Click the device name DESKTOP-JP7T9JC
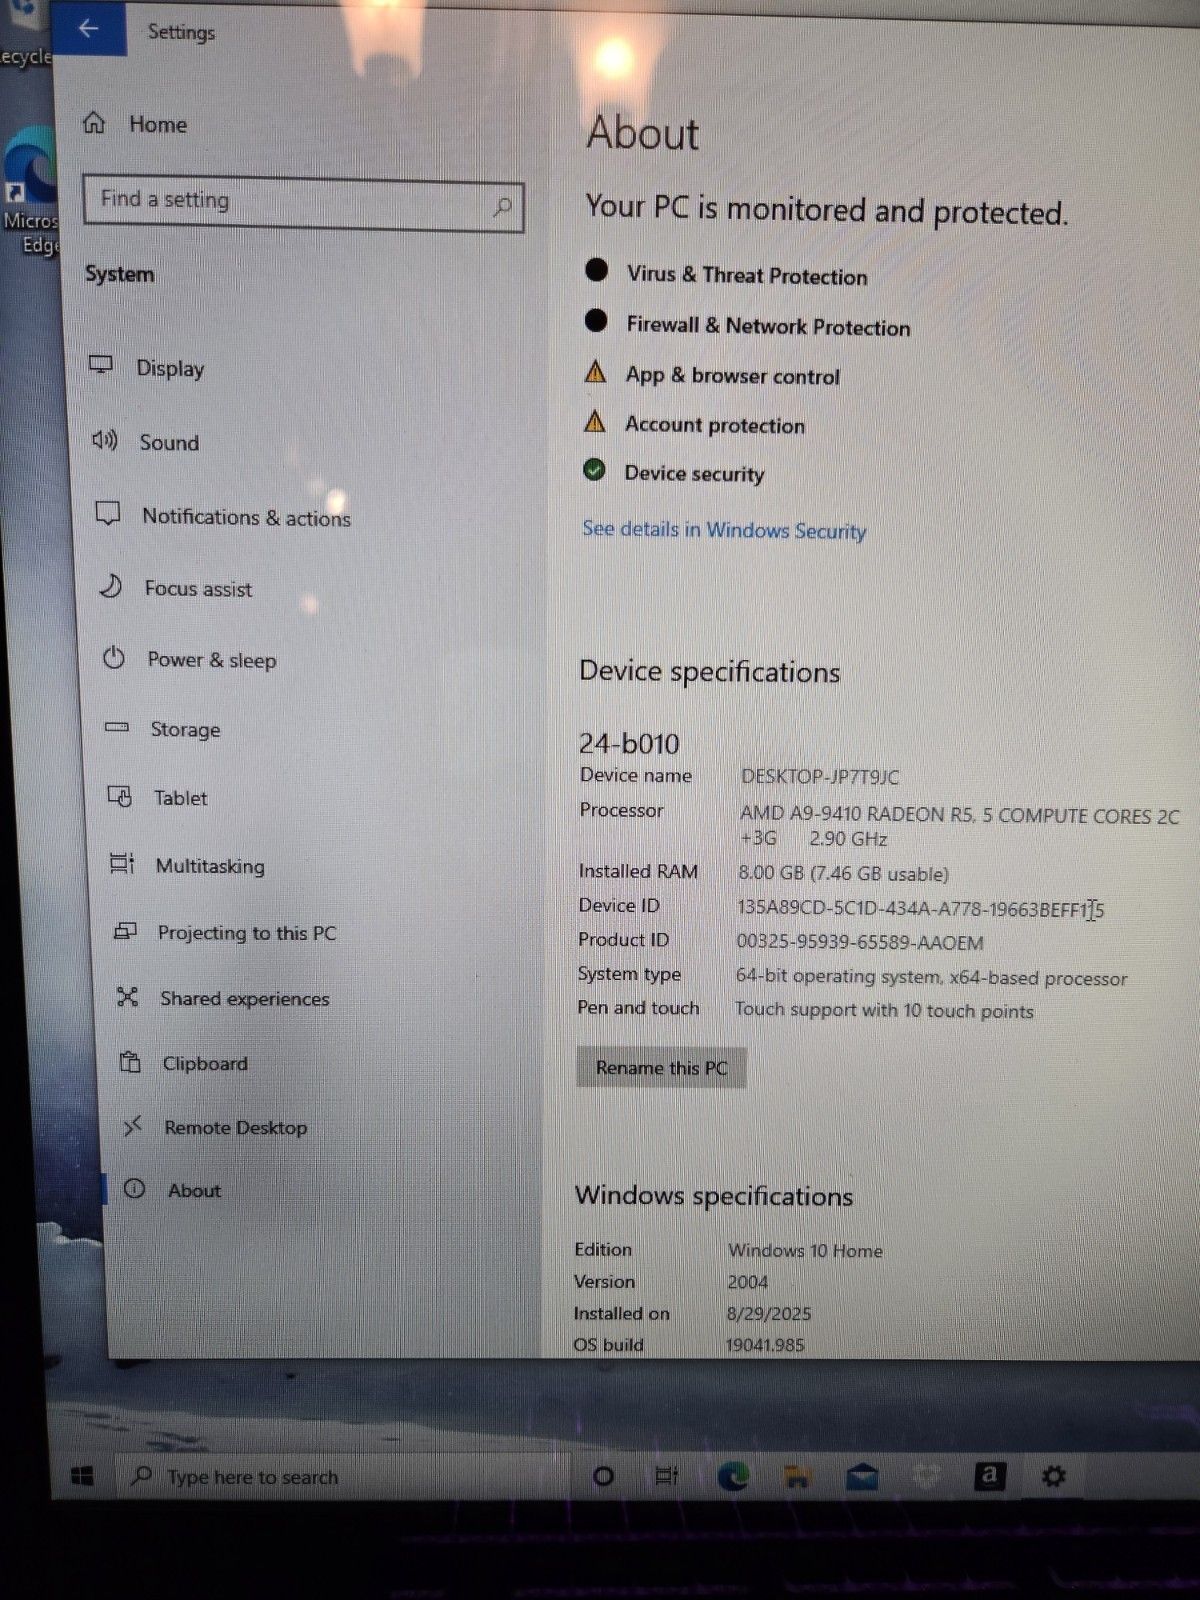 tap(820, 776)
